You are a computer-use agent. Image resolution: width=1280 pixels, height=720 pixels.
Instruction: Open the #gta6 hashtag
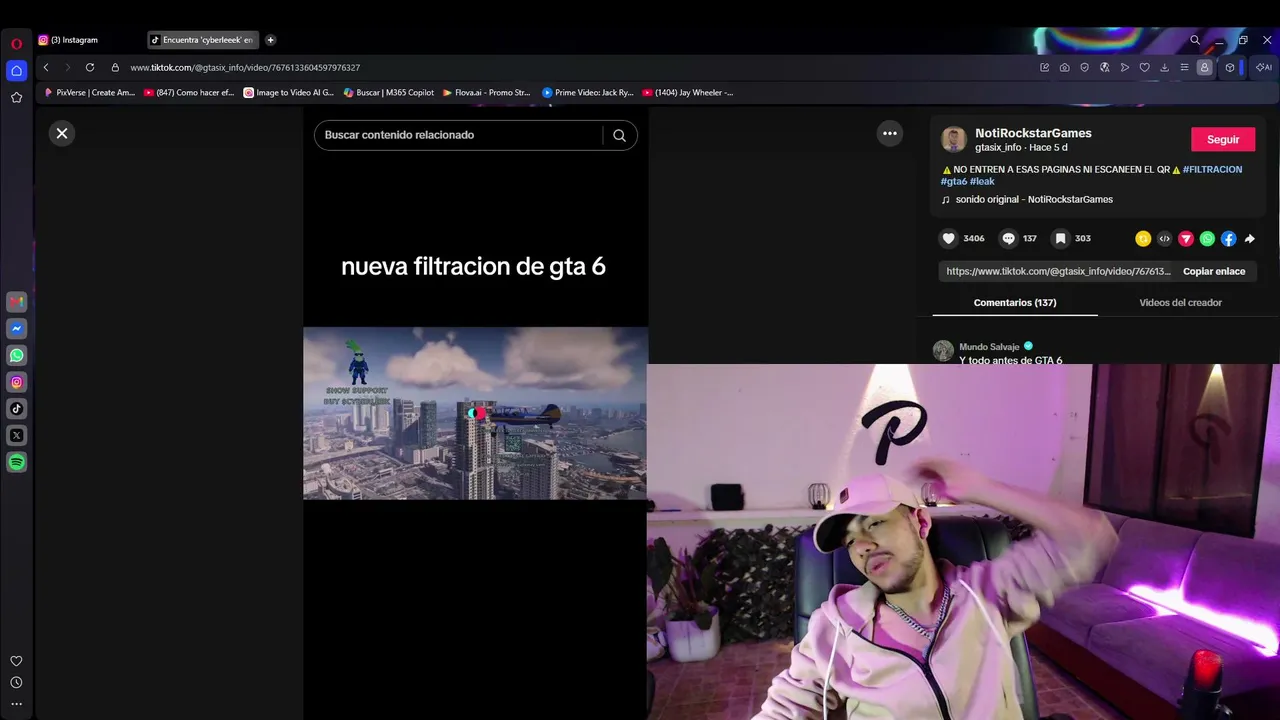click(x=953, y=181)
